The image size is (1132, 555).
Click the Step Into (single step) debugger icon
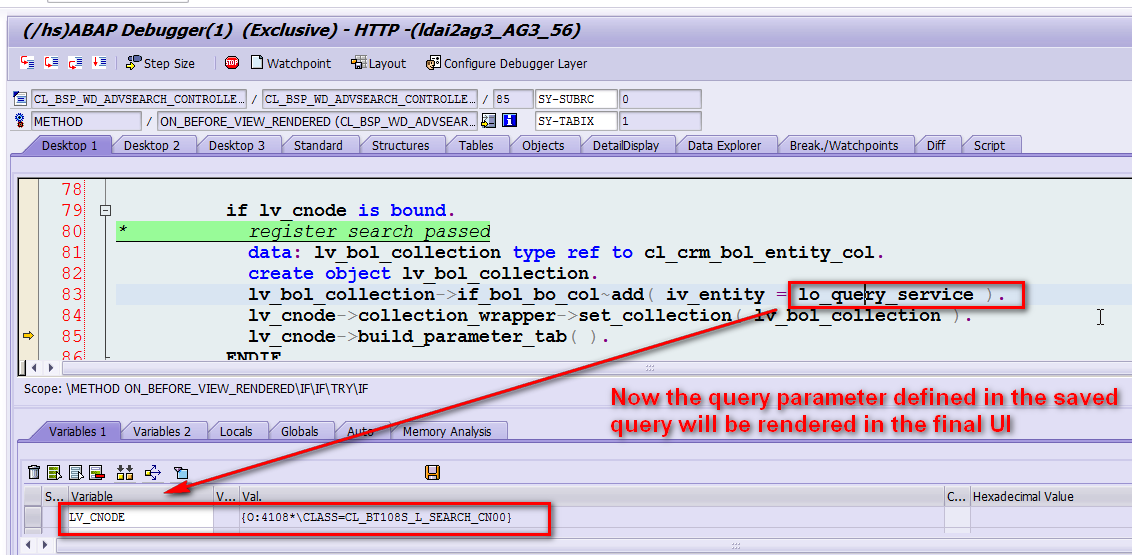point(27,63)
